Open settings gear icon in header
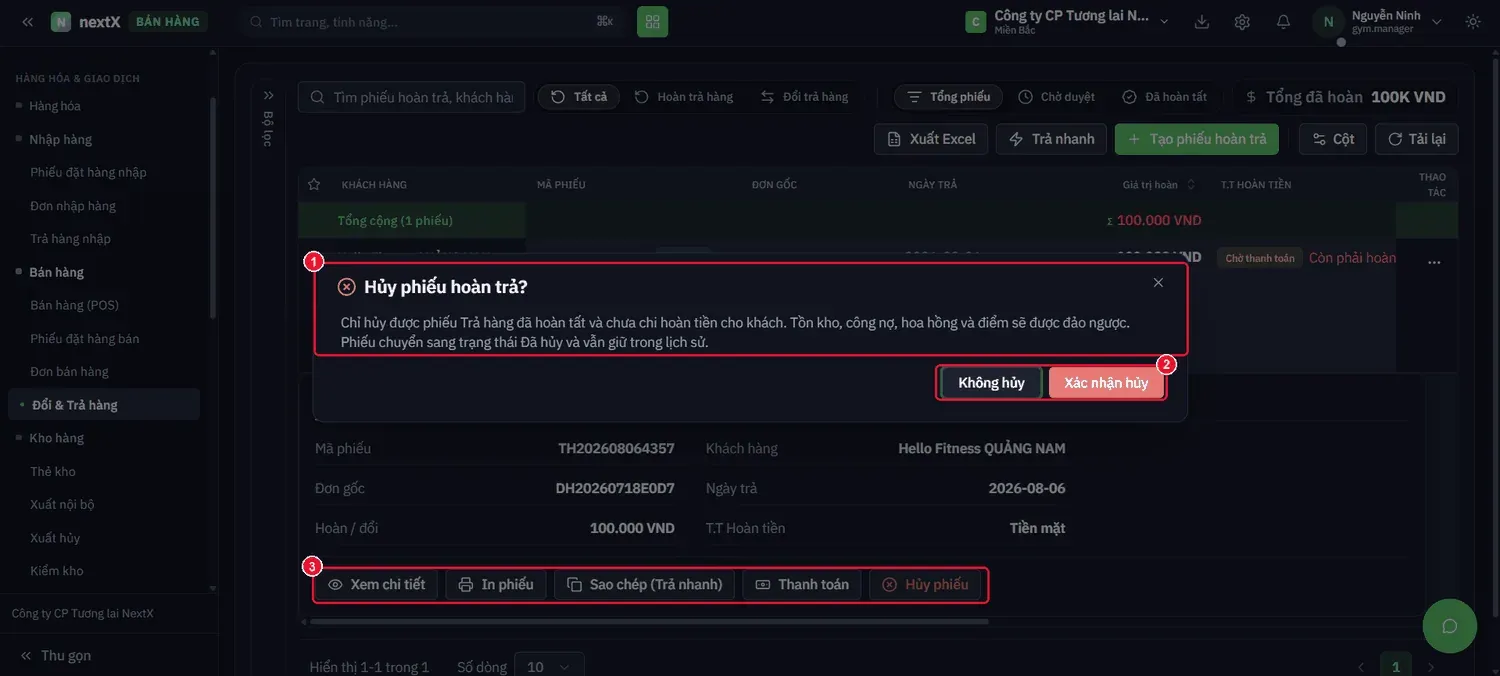 tap(1242, 22)
